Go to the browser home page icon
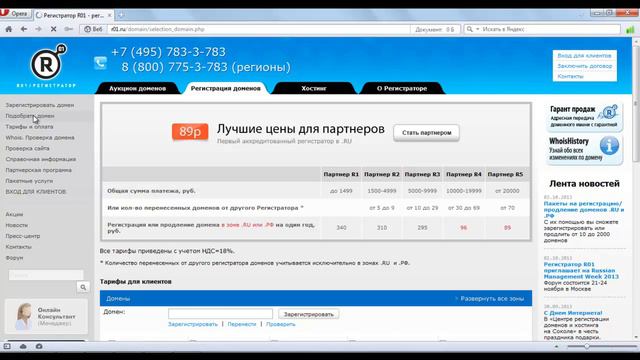Image resolution: width=640 pixels, height=360 pixels. [x=9, y=29]
